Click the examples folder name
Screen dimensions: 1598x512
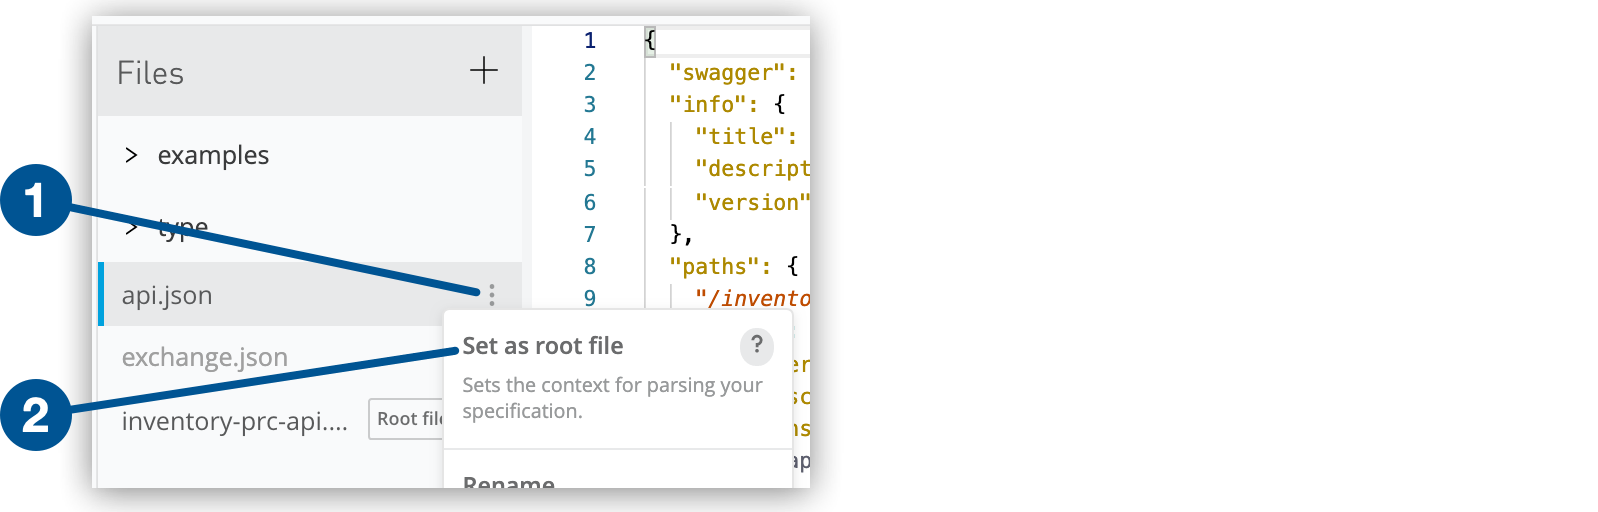(x=213, y=155)
